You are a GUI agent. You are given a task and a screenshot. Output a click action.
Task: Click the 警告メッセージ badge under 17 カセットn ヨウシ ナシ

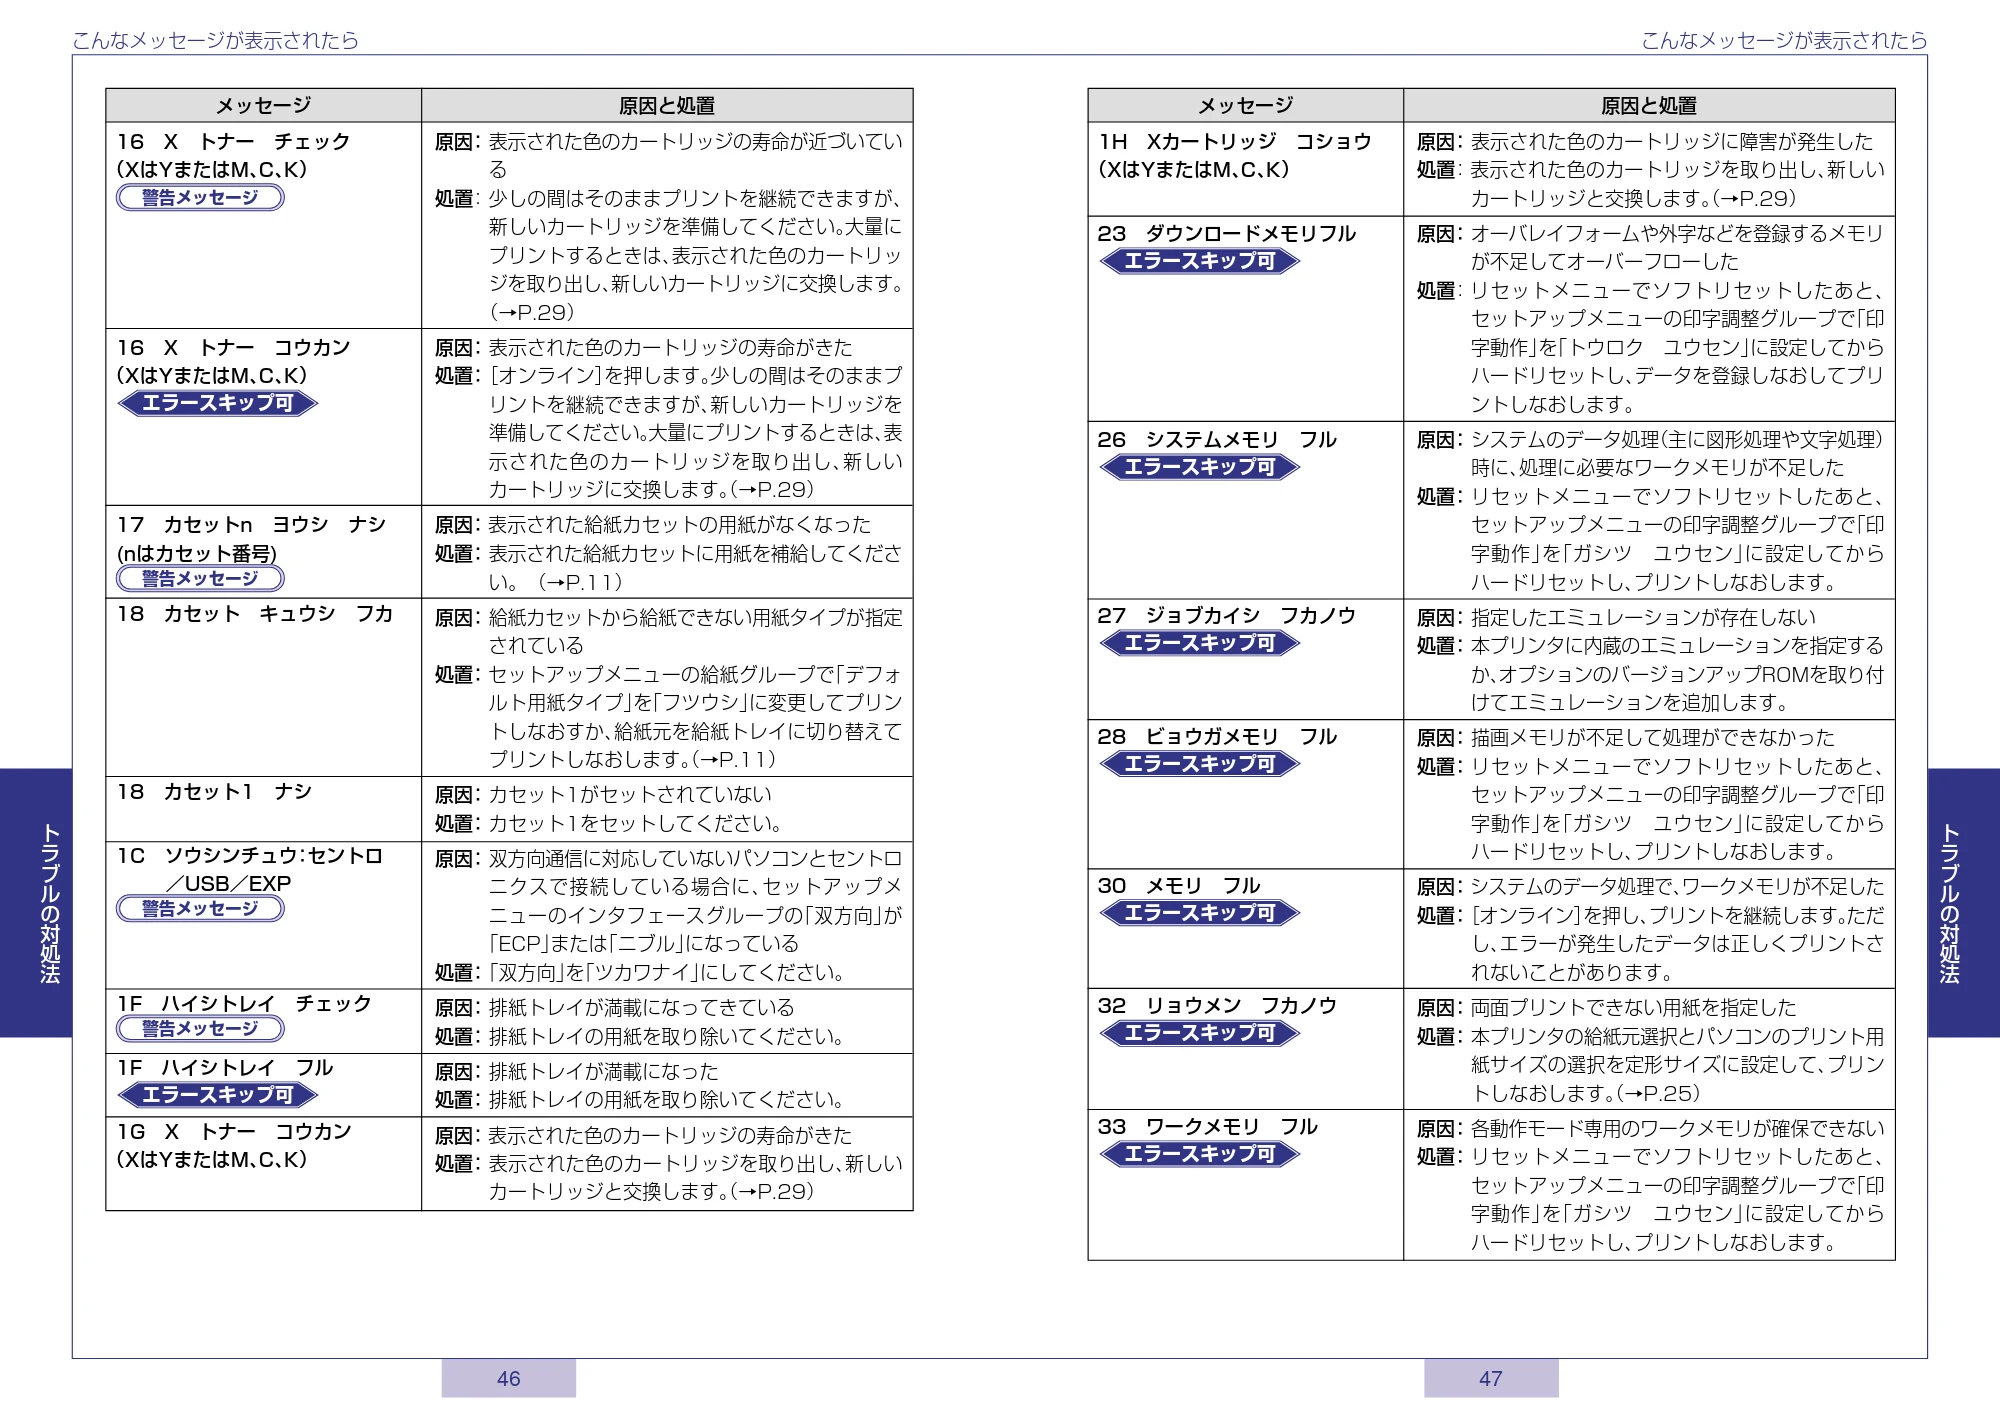click(200, 578)
